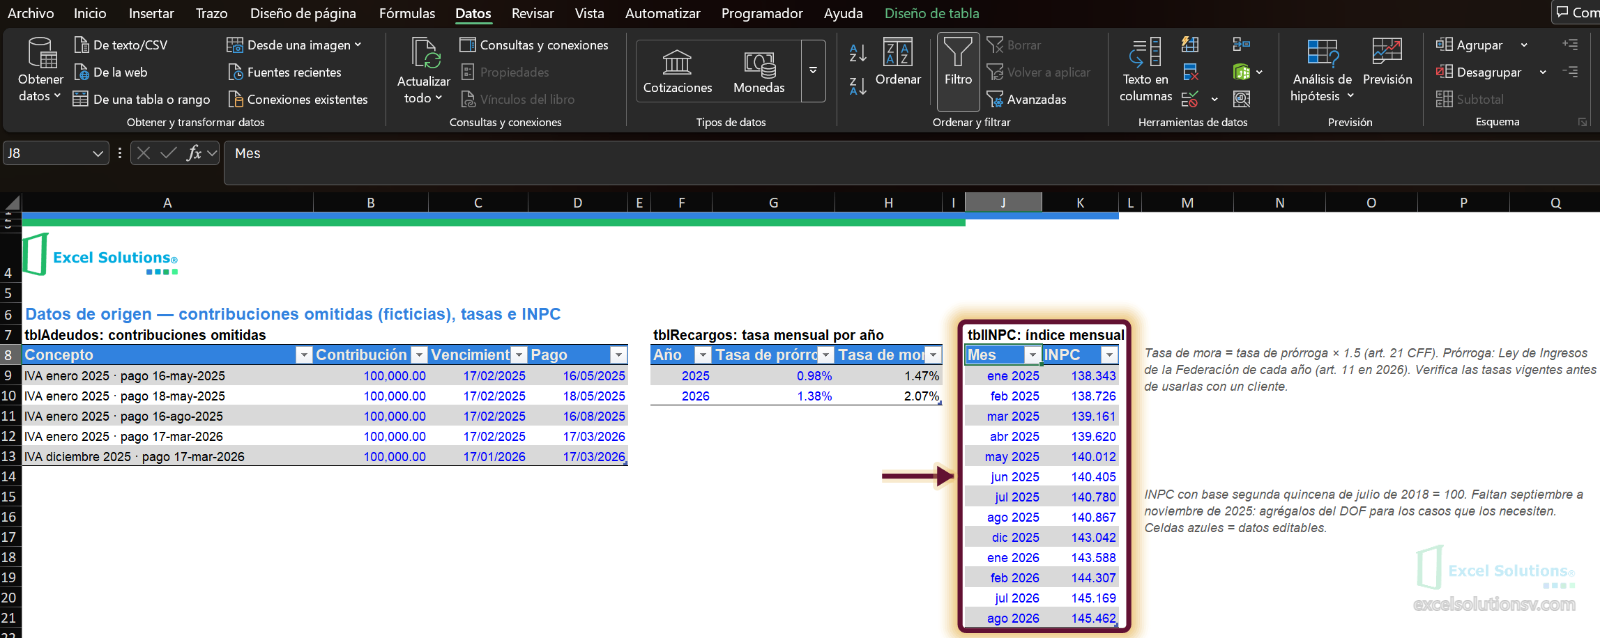Click Ocultar detalle icon in Esquema
This screenshot has width=1600, height=638.
click(1570, 72)
